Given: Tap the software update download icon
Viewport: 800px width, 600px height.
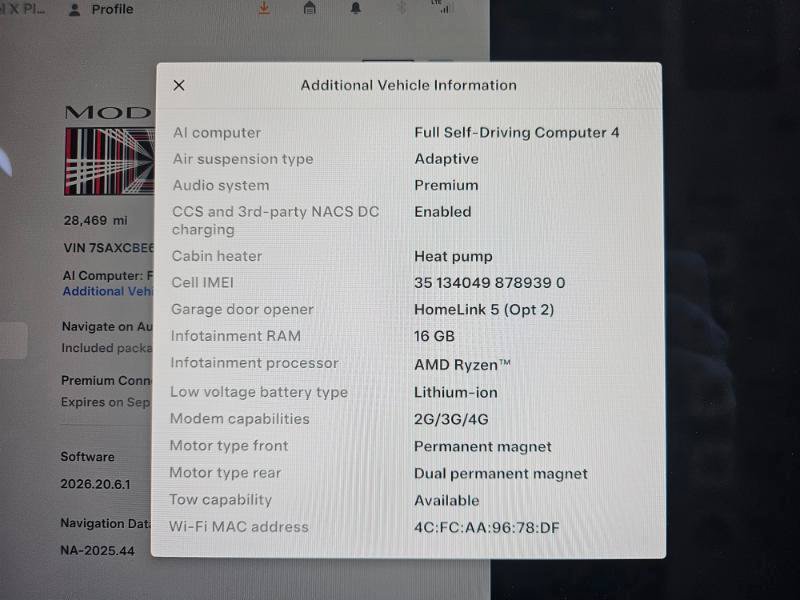Looking at the screenshot, I should 264,8.
